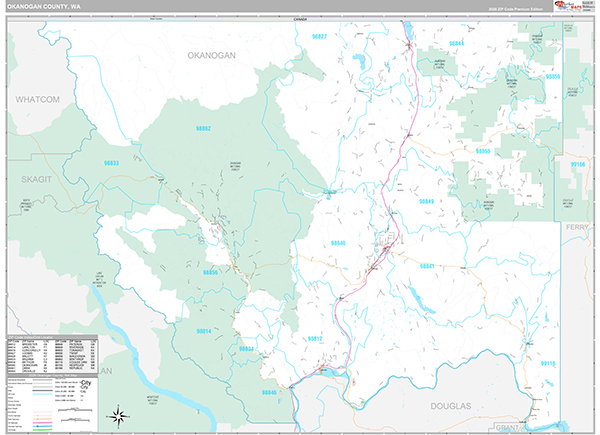Click the Market Maps logo
600x435 pixels.
(x=567, y=6)
